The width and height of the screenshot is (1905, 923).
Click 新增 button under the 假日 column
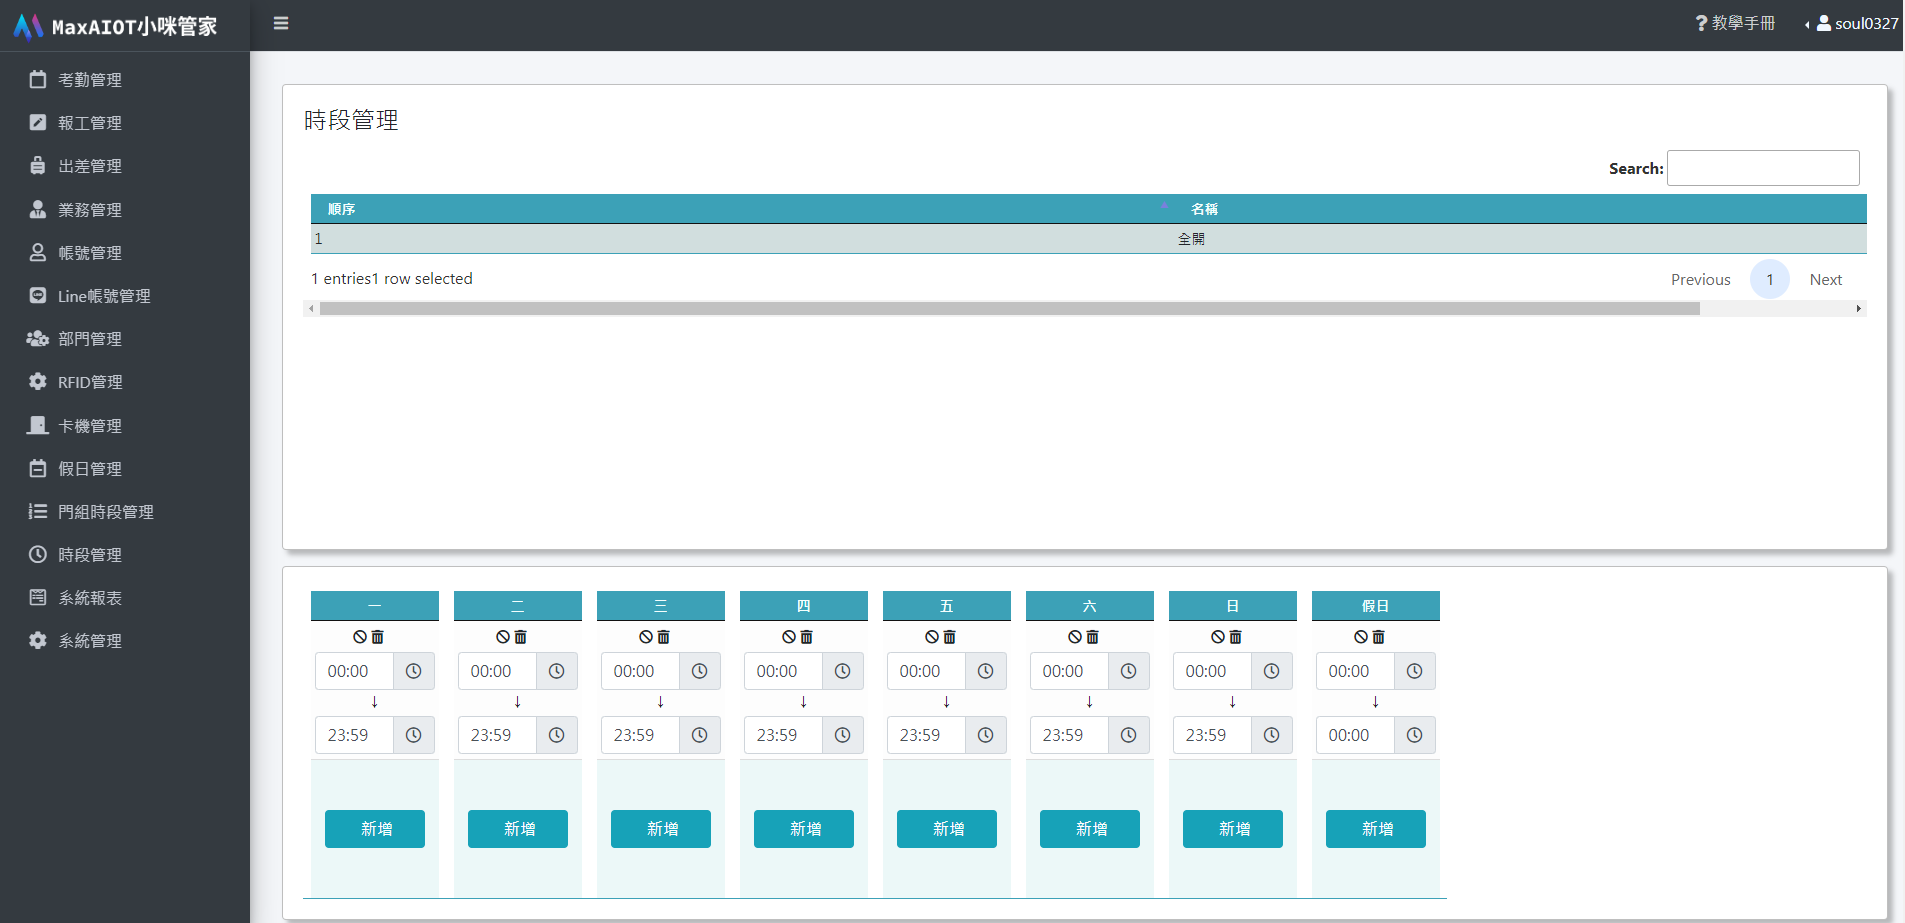point(1376,829)
